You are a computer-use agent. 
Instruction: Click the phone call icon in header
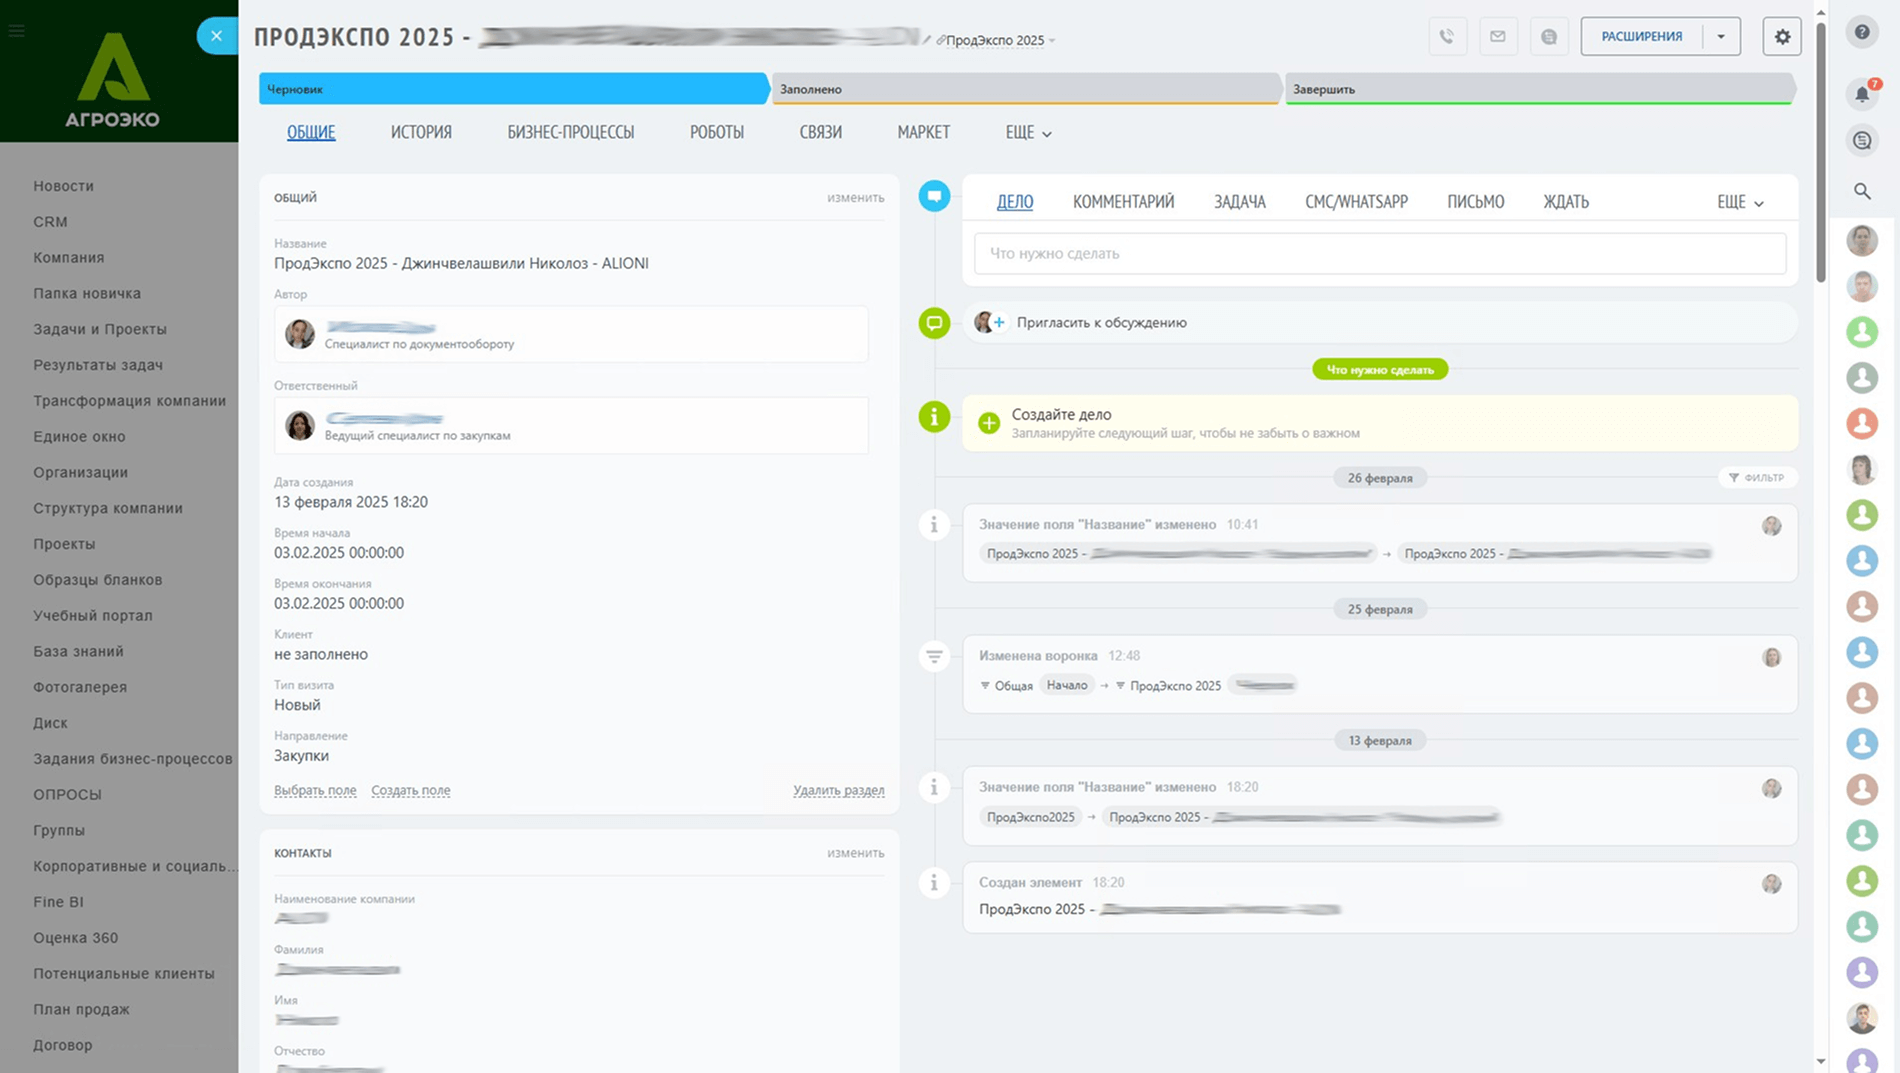(x=1447, y=36)
